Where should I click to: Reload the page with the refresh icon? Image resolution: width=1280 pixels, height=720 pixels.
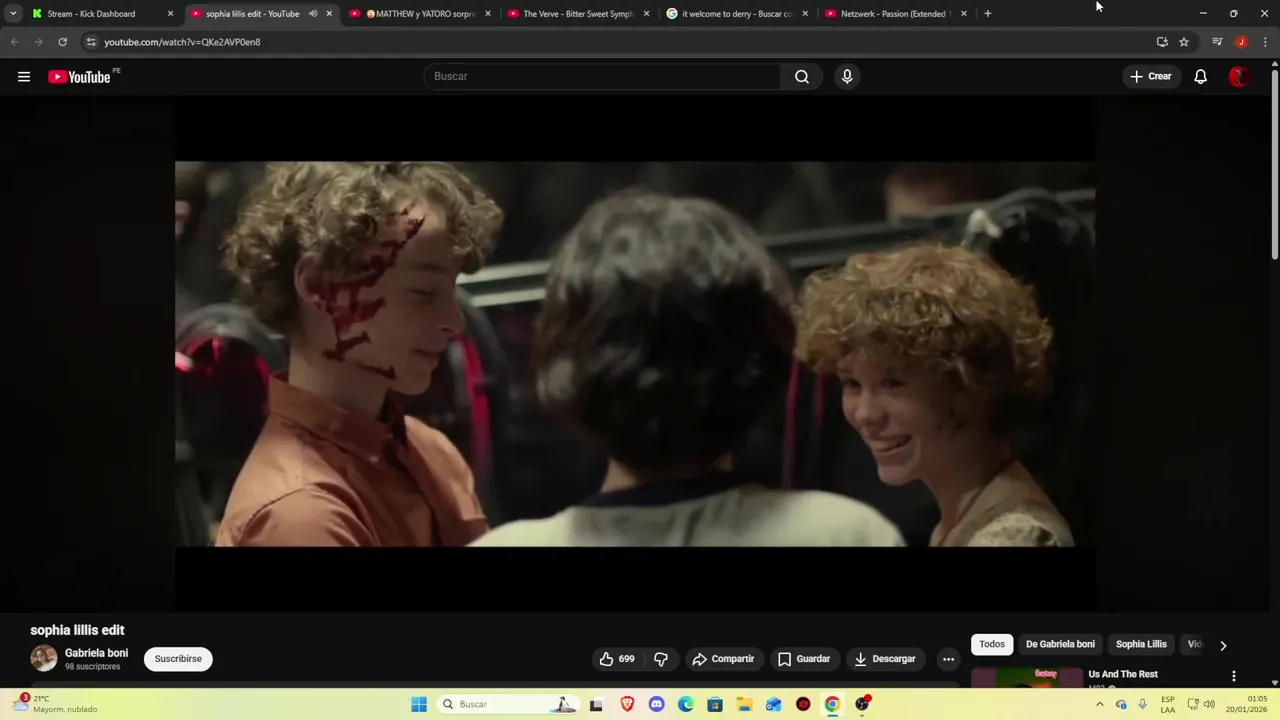(62, 42)
